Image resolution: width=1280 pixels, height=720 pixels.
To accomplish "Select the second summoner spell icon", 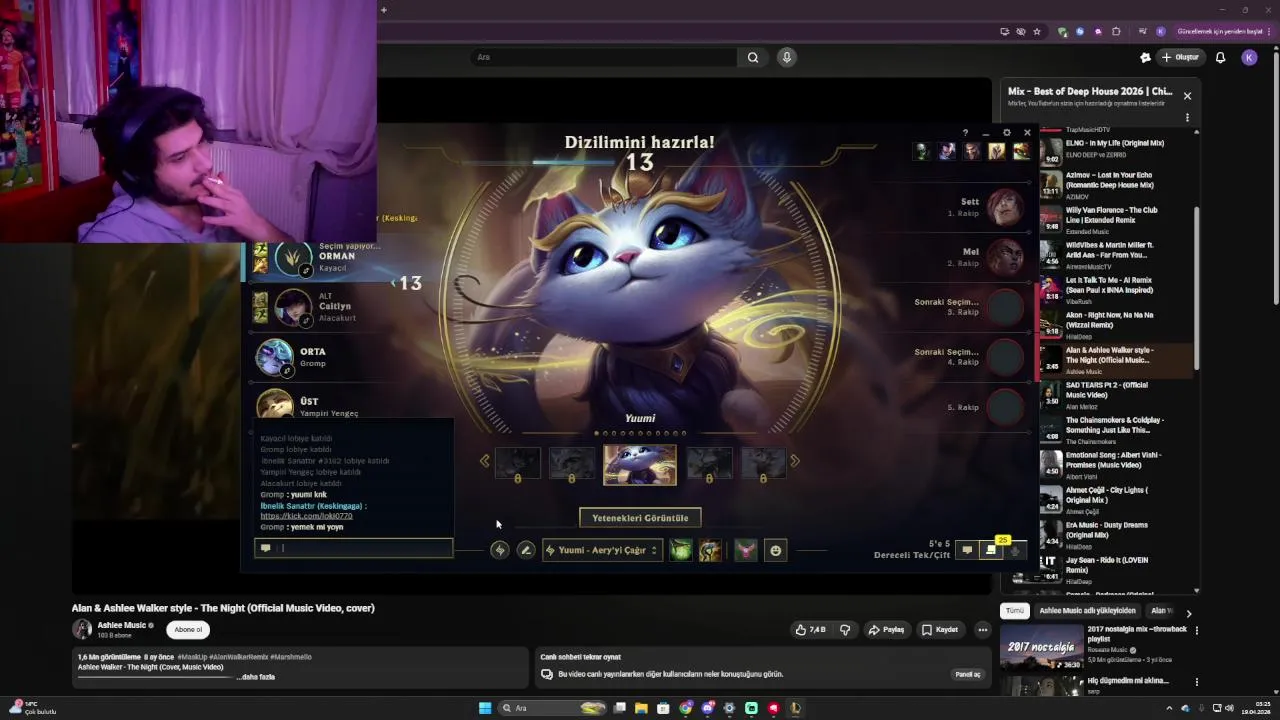I will pos(709,550).
